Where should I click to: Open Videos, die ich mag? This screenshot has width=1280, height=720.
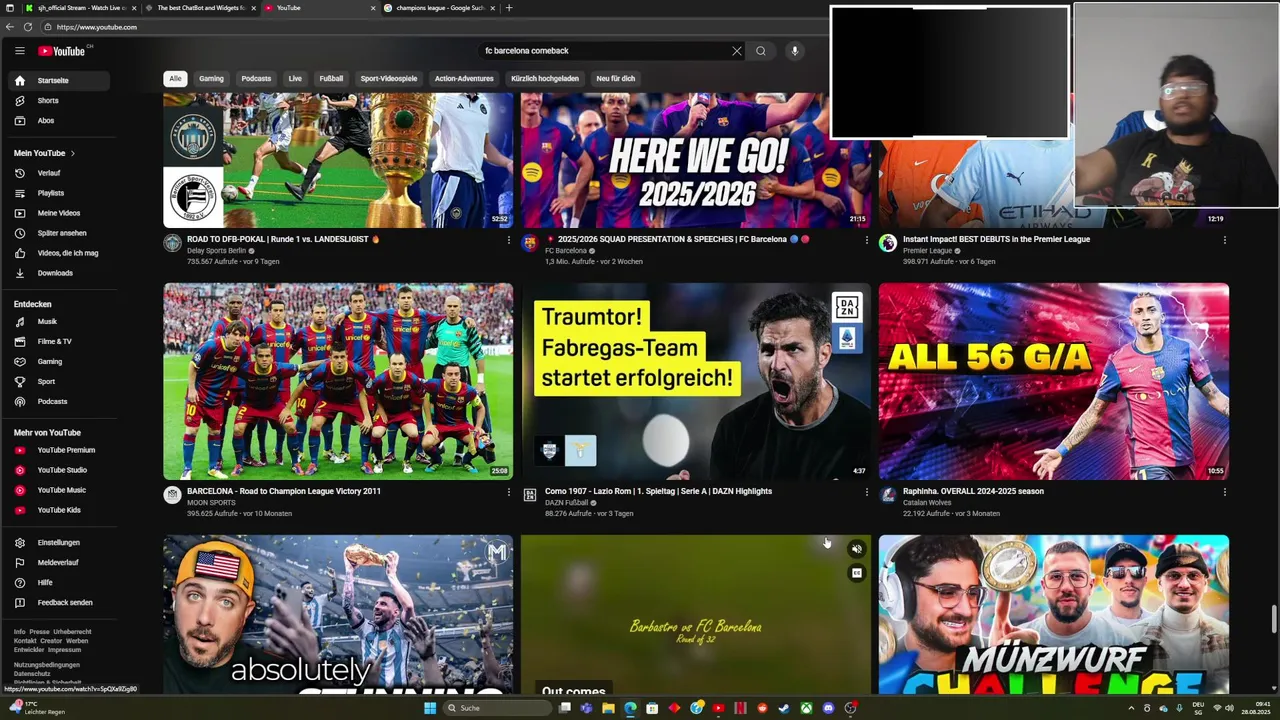pos(68,253)
